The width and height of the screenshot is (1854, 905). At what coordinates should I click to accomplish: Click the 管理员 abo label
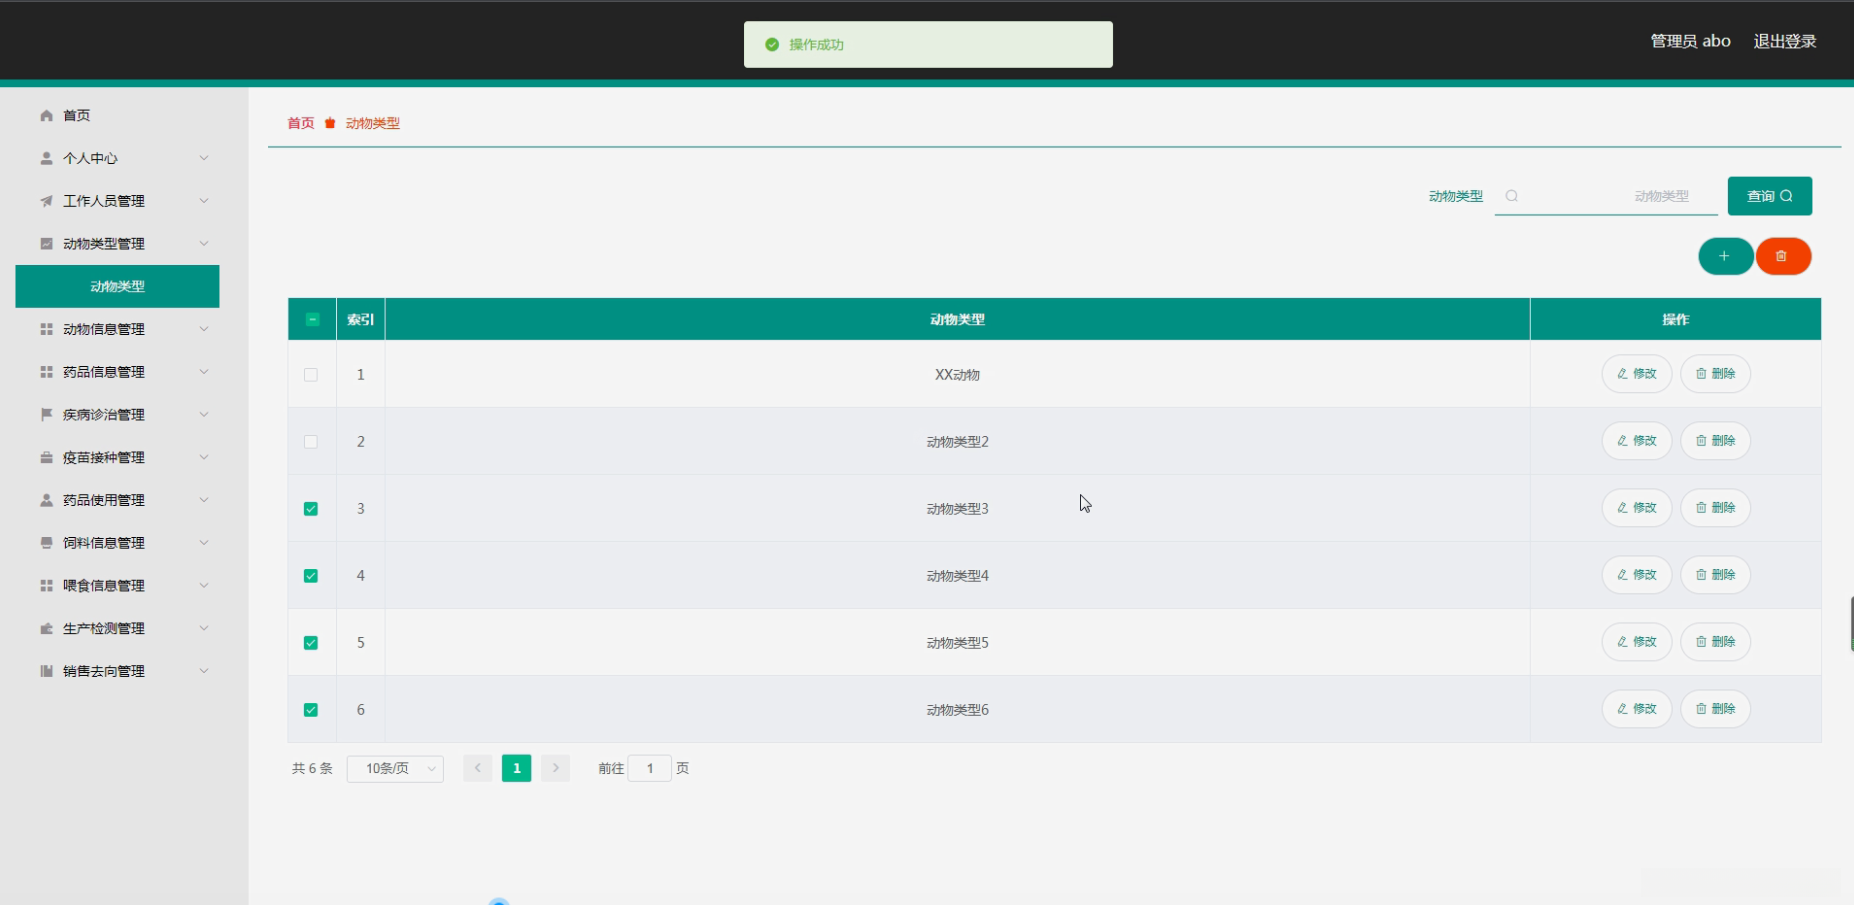[1690, 41]
